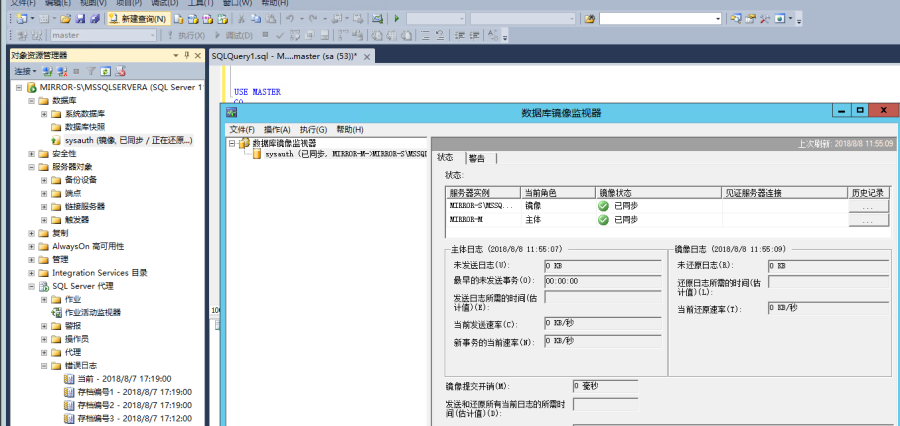The height and width of the screenshot is (426, 900).
Task: Click the 镜像提交开销 value field
Action: [x=605, y=386]
